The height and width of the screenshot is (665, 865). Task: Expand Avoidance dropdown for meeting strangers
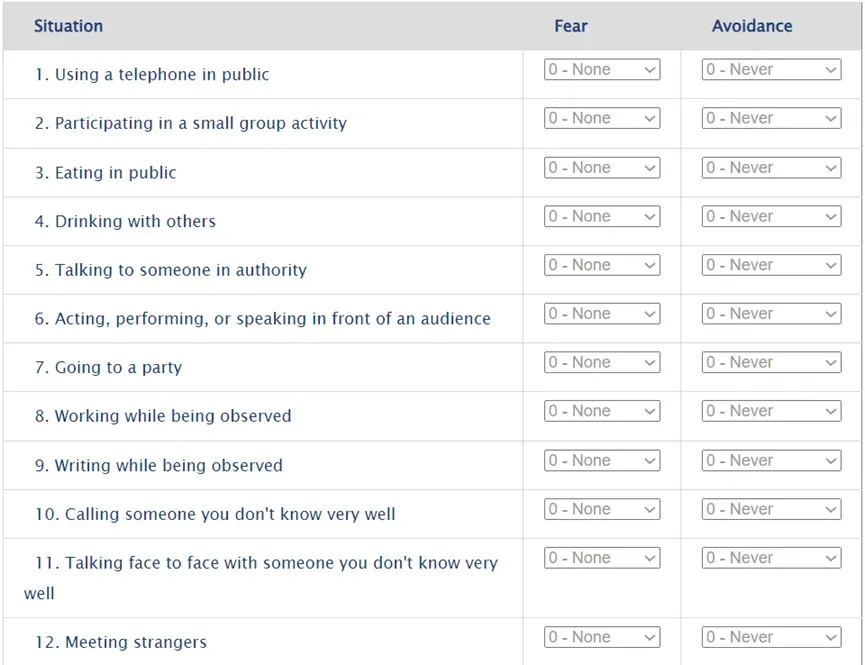(x=771, y=637)
